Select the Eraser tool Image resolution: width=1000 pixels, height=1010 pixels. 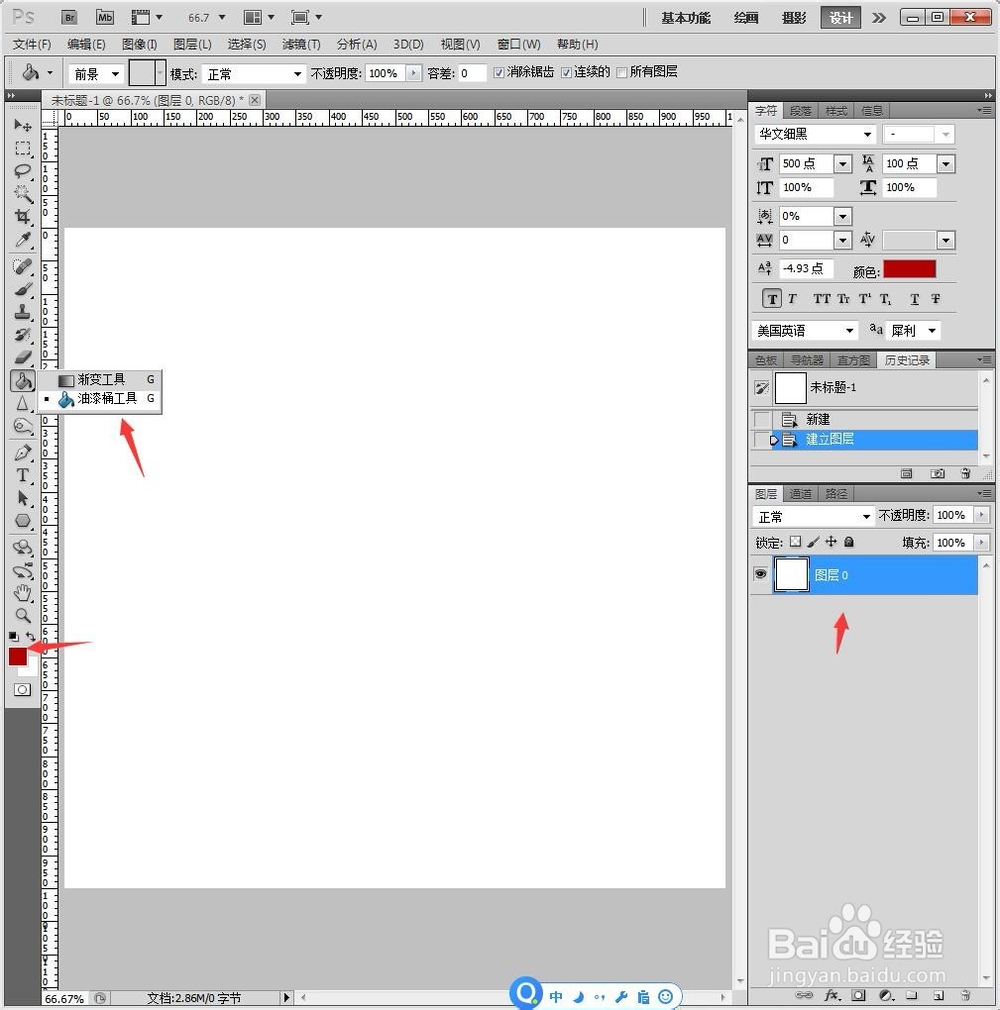(23, 357)
